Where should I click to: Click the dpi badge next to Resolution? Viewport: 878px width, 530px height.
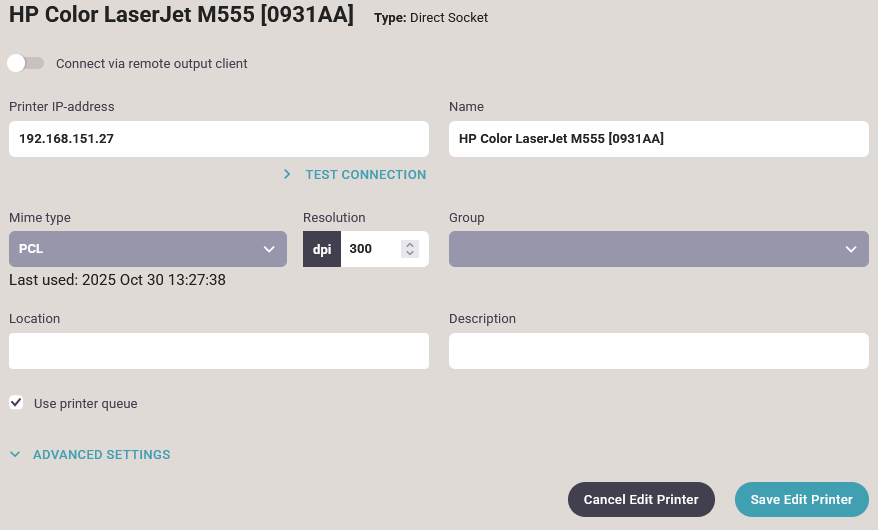click(322, 249)
